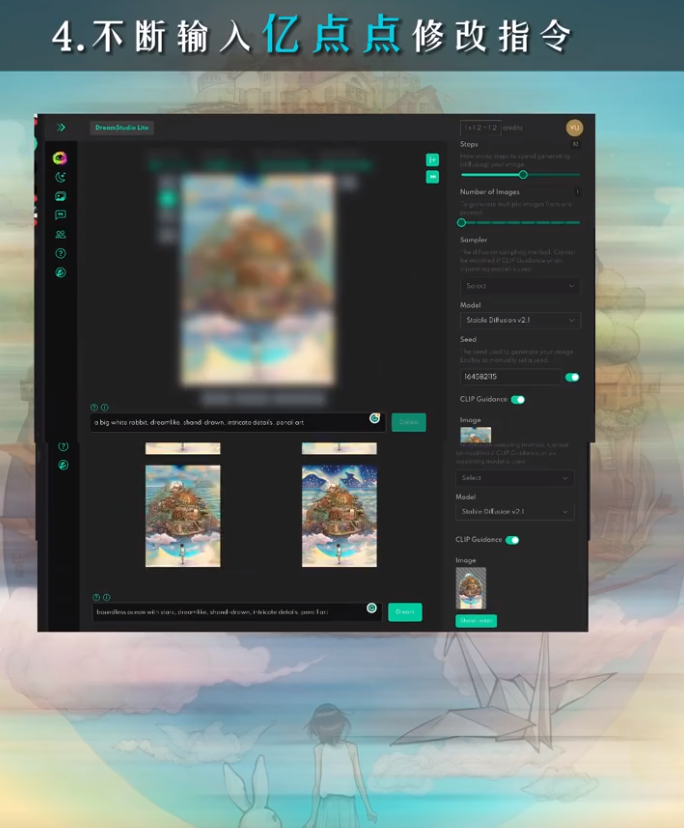This screenshot has height=828, width=684.
Task: Click the Show editor button
Action: coord(476,621)
